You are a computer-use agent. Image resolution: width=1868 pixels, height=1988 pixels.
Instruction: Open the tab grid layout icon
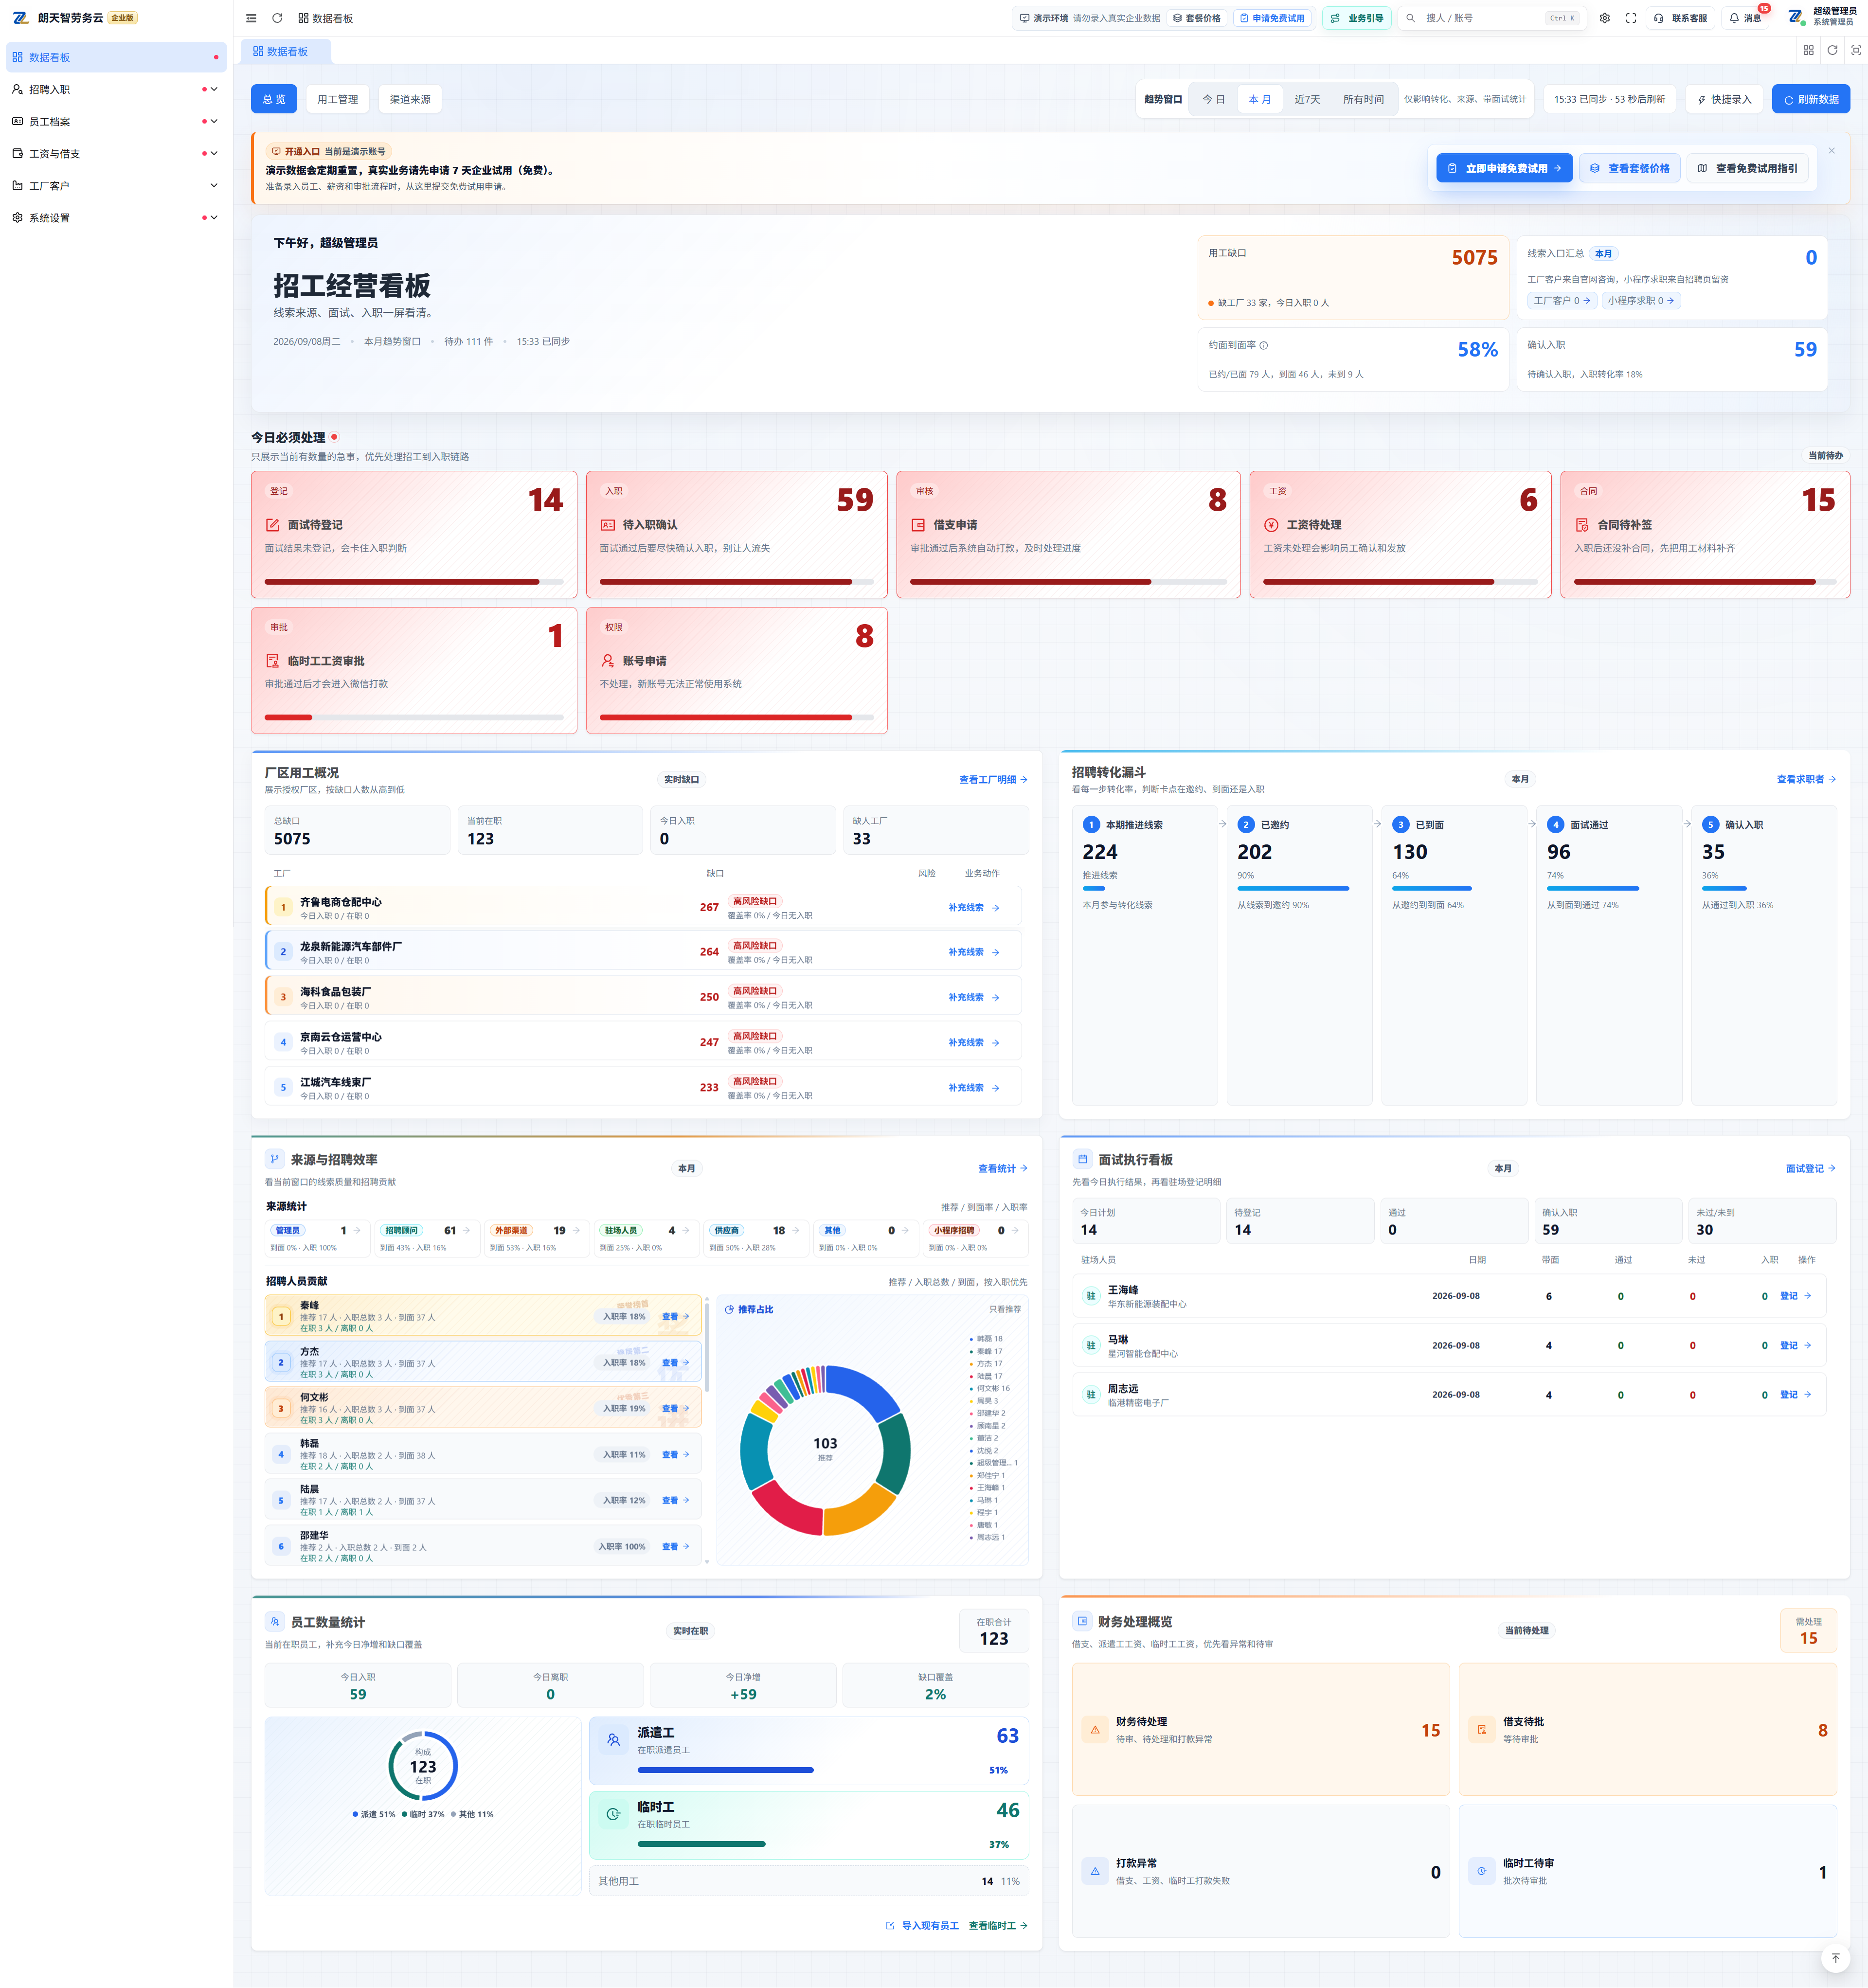click(x=1808, y=50)
